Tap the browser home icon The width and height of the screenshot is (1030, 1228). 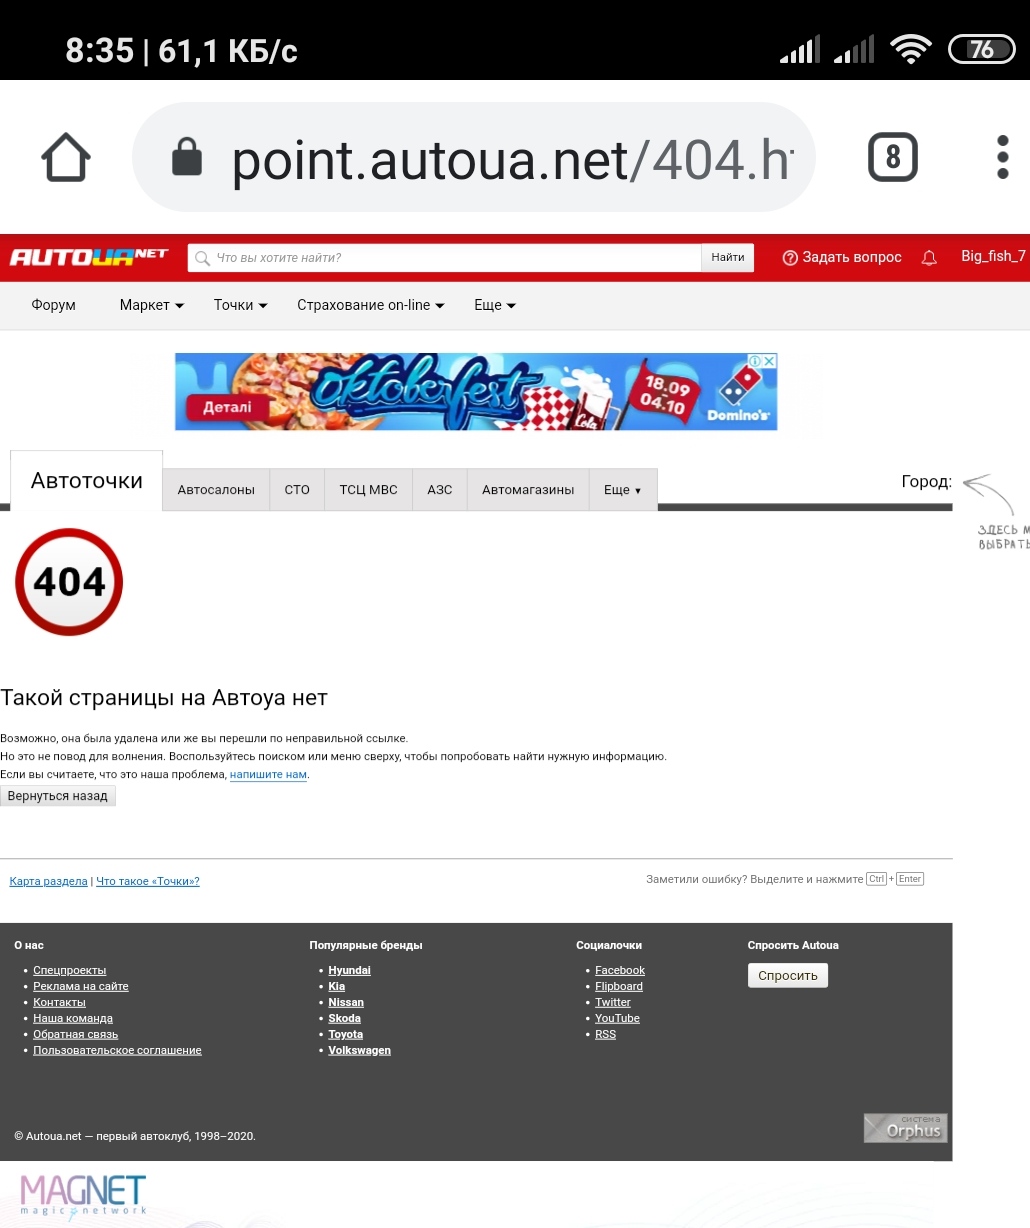coord(66,158)
